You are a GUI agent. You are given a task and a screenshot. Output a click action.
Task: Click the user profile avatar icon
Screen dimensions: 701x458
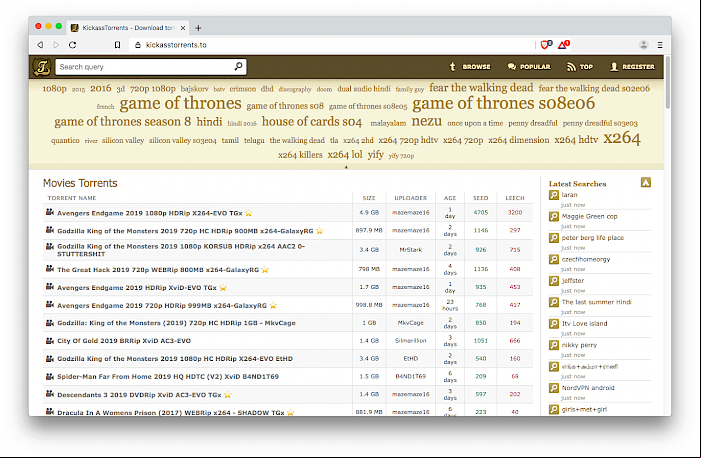(x=643, y=45)
